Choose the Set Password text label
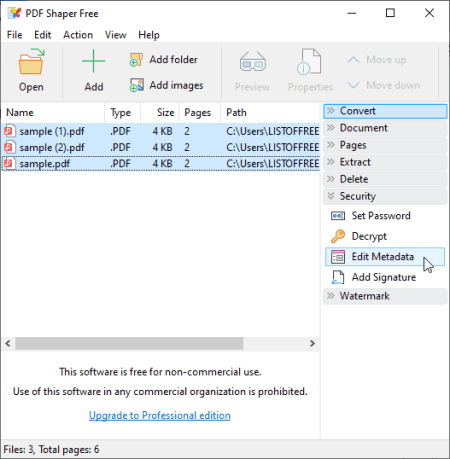 (381, 216)
